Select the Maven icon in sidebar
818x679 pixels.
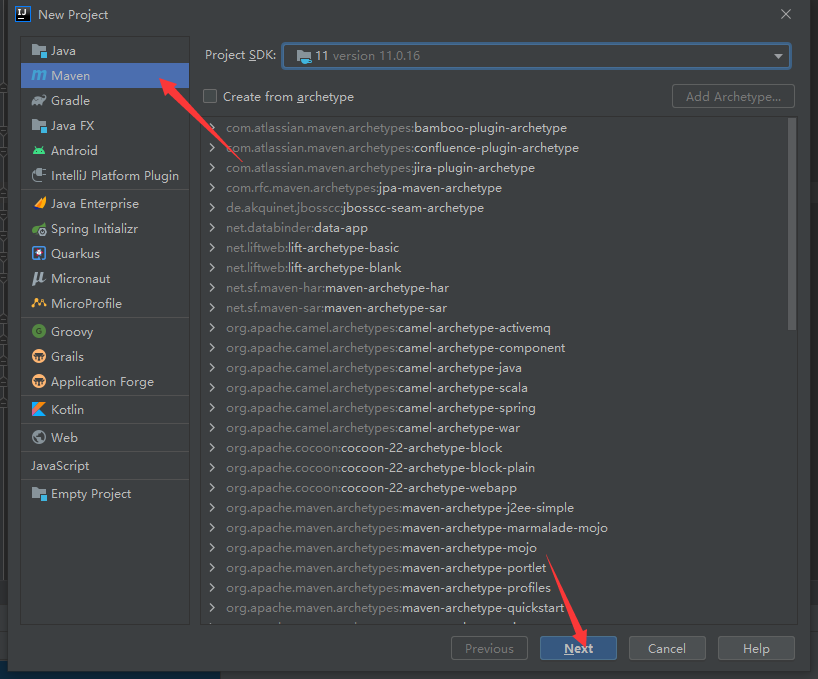pos(39,76)
